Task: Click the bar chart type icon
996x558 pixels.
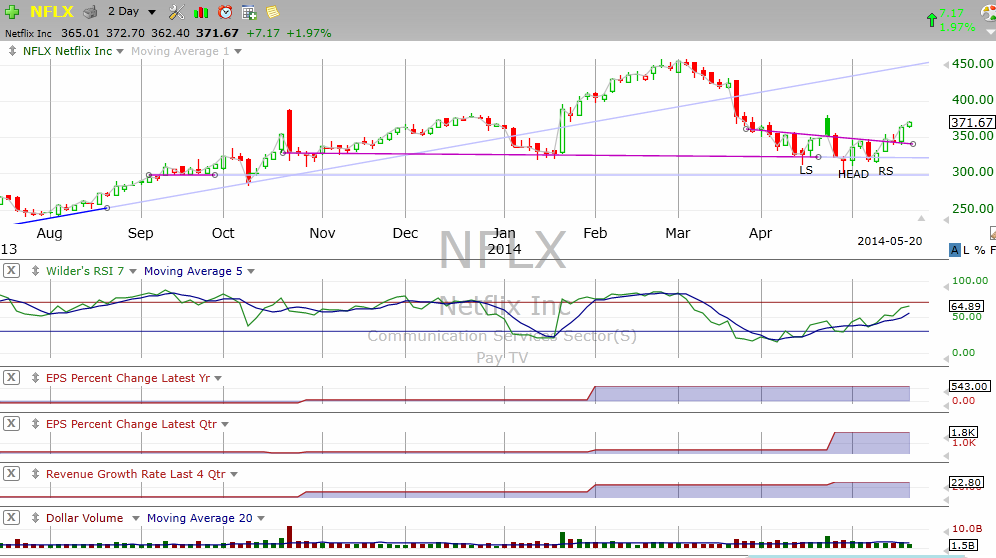Action: (x=202, y=12)
